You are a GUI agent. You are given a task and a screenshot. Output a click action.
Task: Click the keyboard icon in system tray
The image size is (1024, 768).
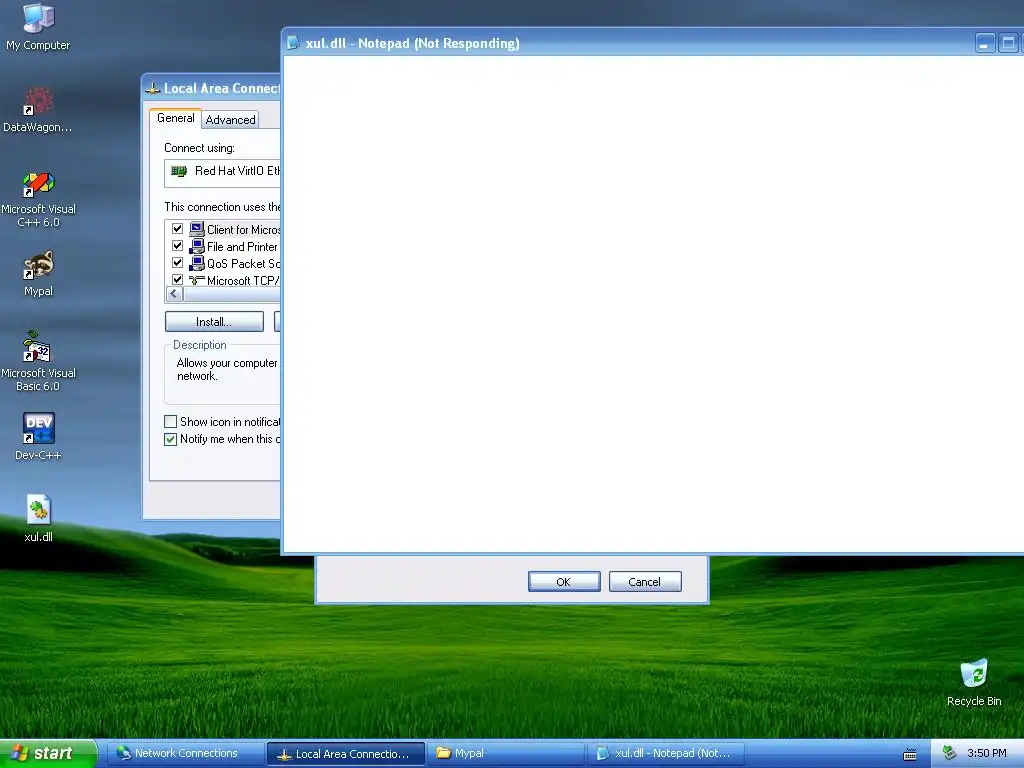tap(909, 755)
